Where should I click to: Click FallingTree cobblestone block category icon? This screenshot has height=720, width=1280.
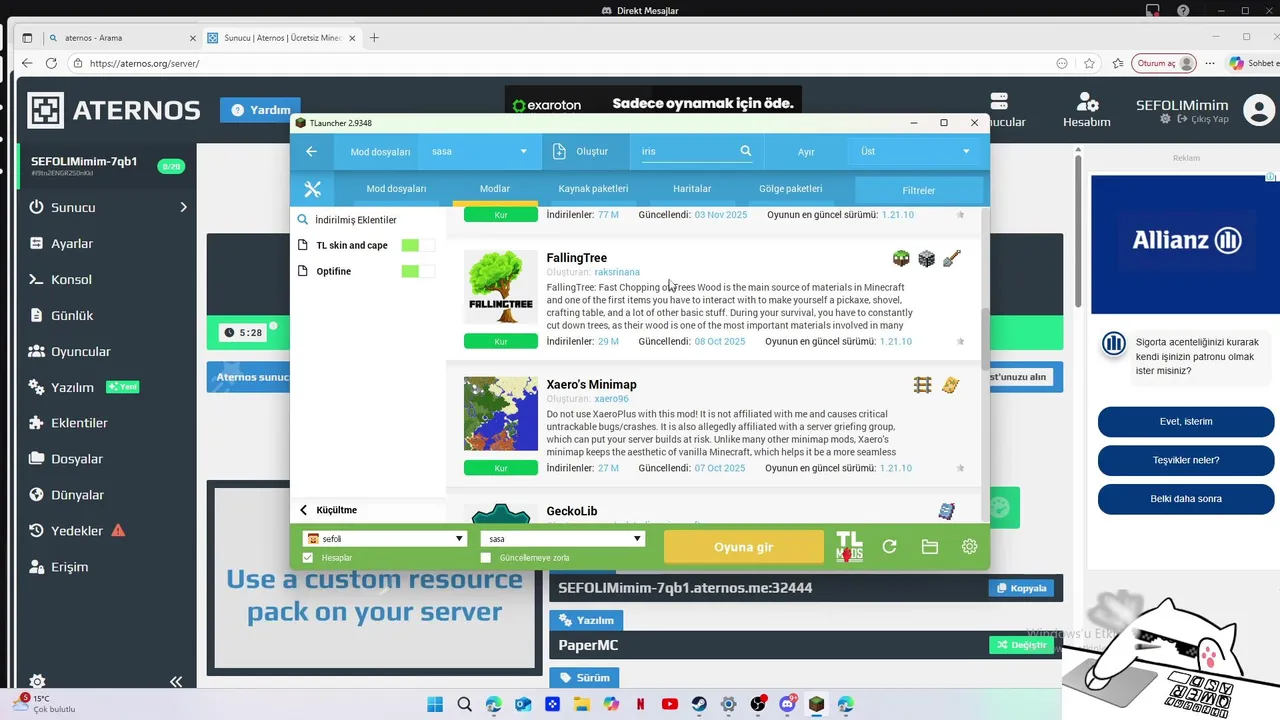point(926,259)
